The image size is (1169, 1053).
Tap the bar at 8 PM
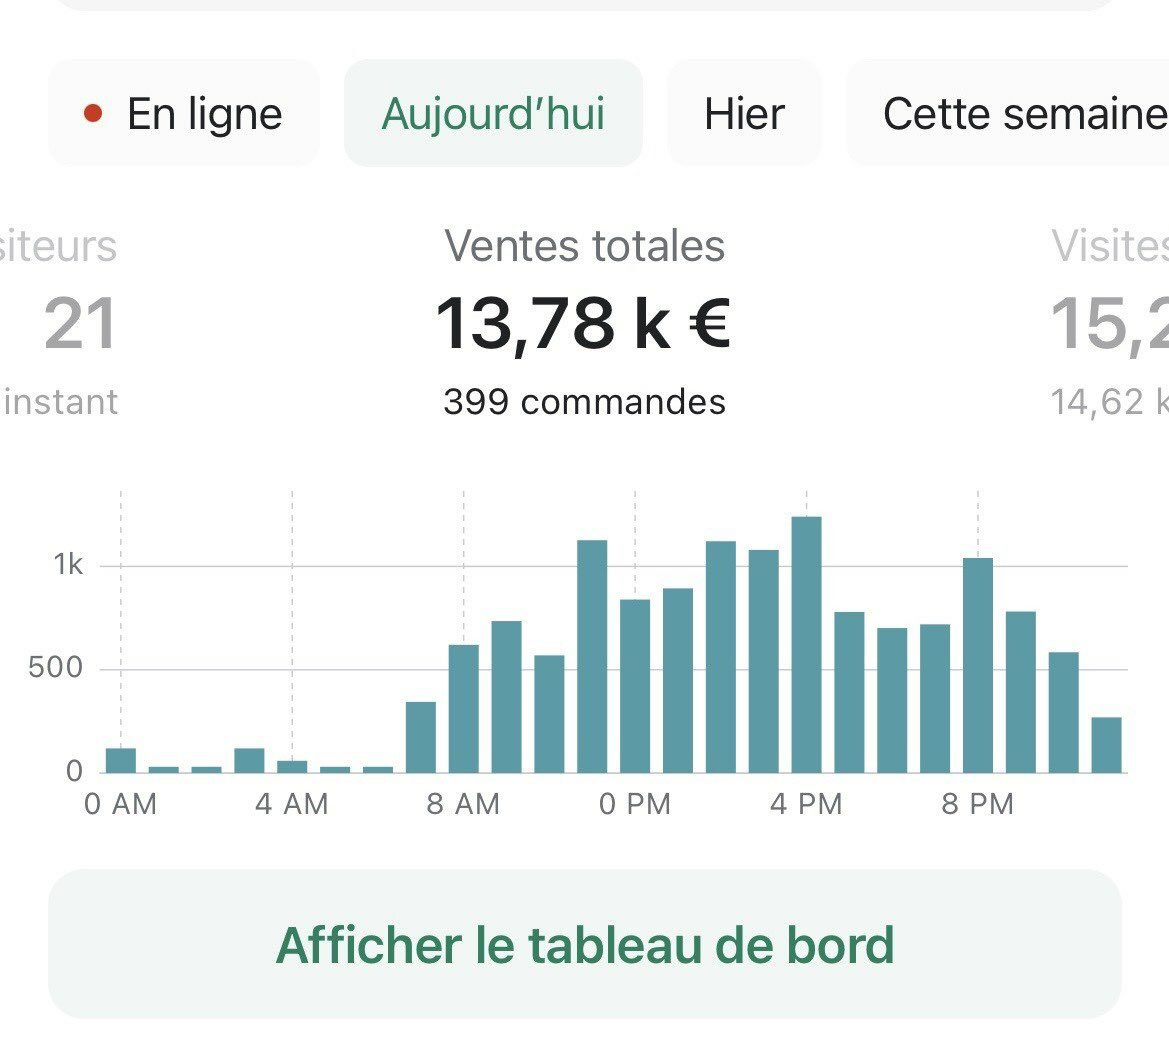[x=978, y=665]
